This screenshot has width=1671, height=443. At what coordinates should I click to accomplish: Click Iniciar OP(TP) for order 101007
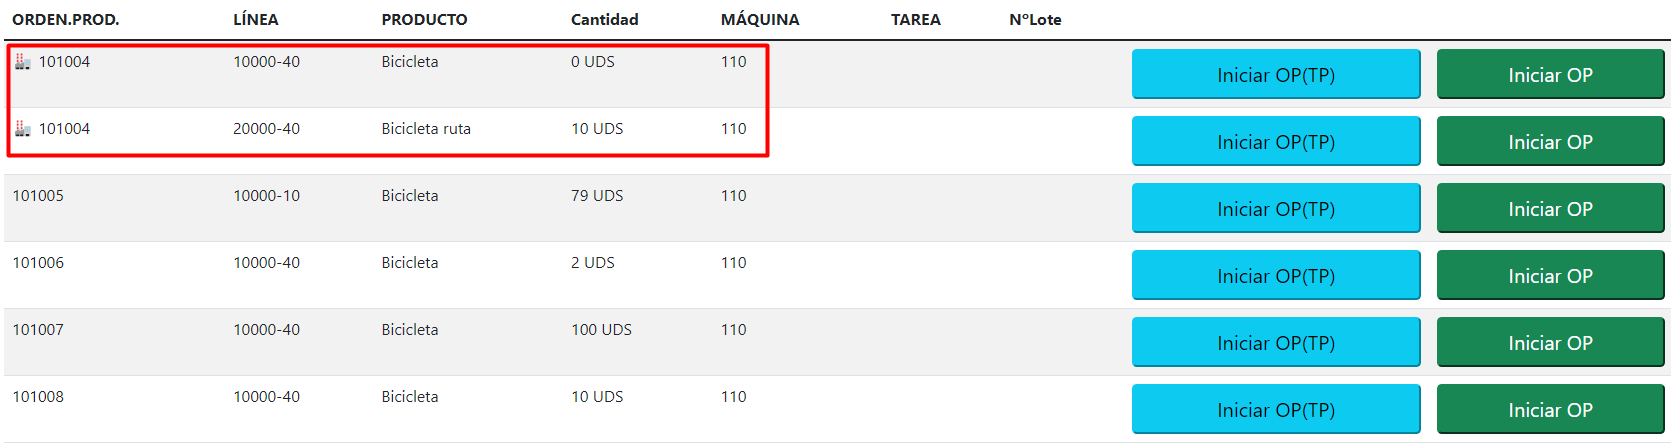pos(1276,343)
